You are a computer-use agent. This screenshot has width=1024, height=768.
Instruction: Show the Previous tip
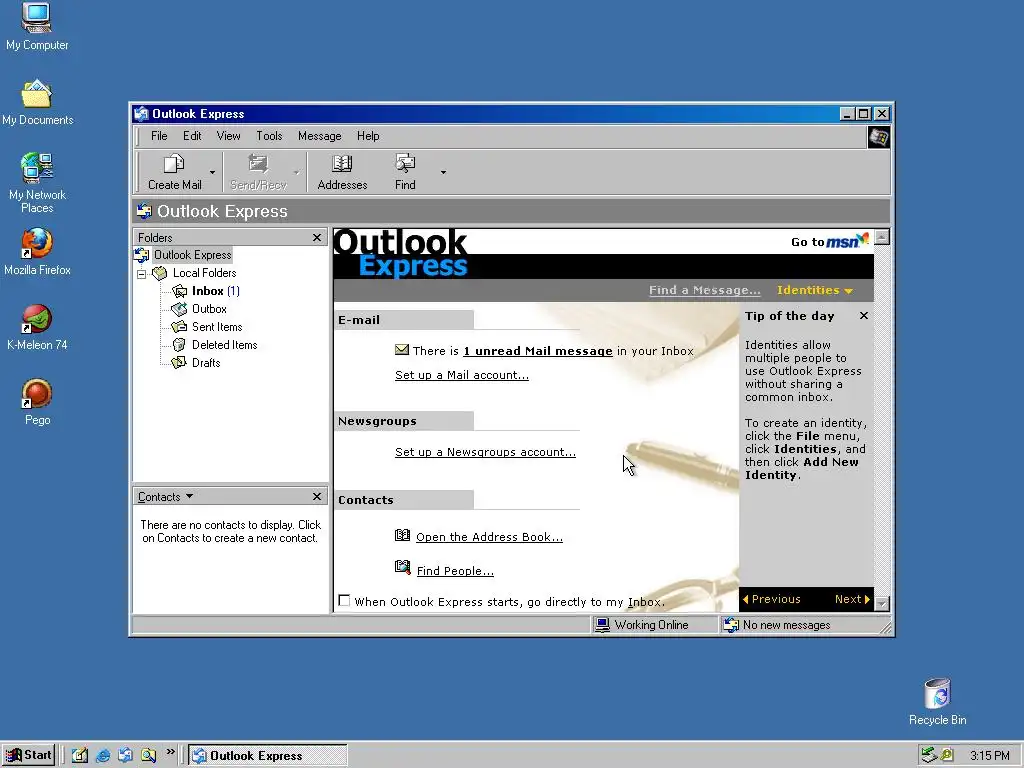coord(771,599)
